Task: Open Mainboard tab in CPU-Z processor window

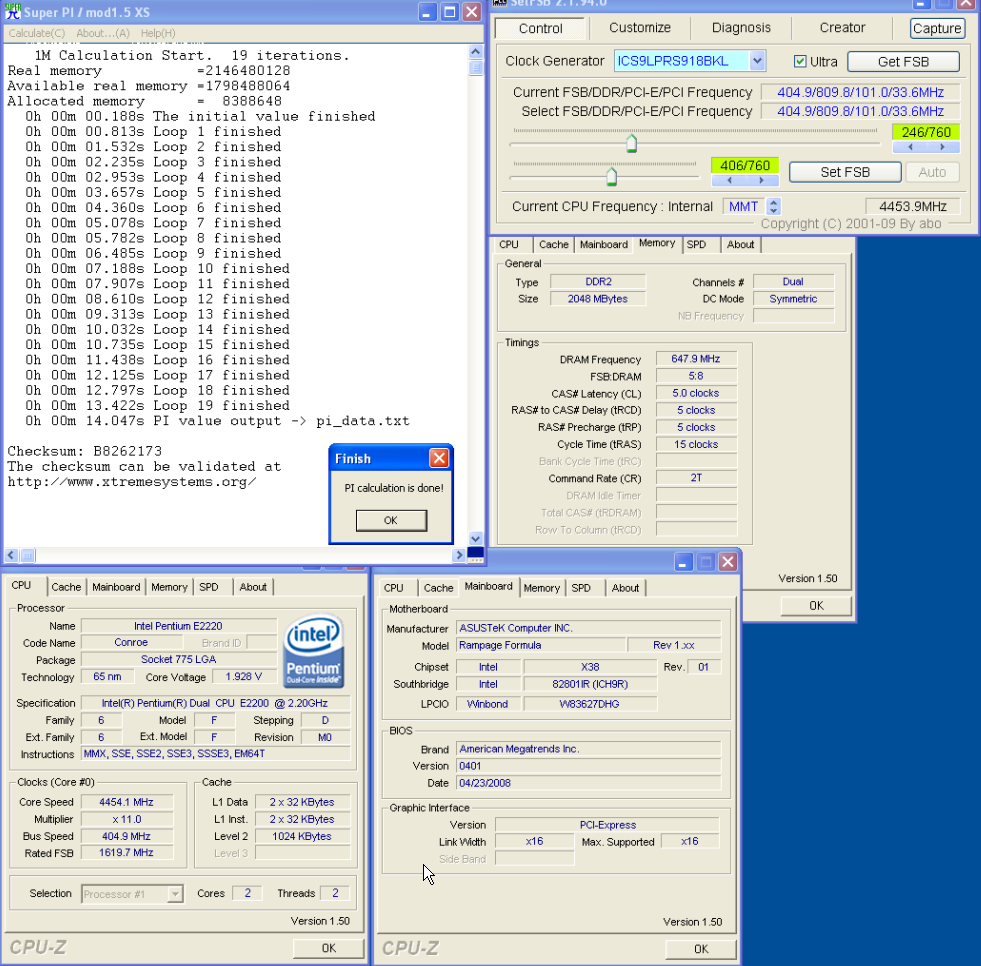Action: click(x=116, y=587)
